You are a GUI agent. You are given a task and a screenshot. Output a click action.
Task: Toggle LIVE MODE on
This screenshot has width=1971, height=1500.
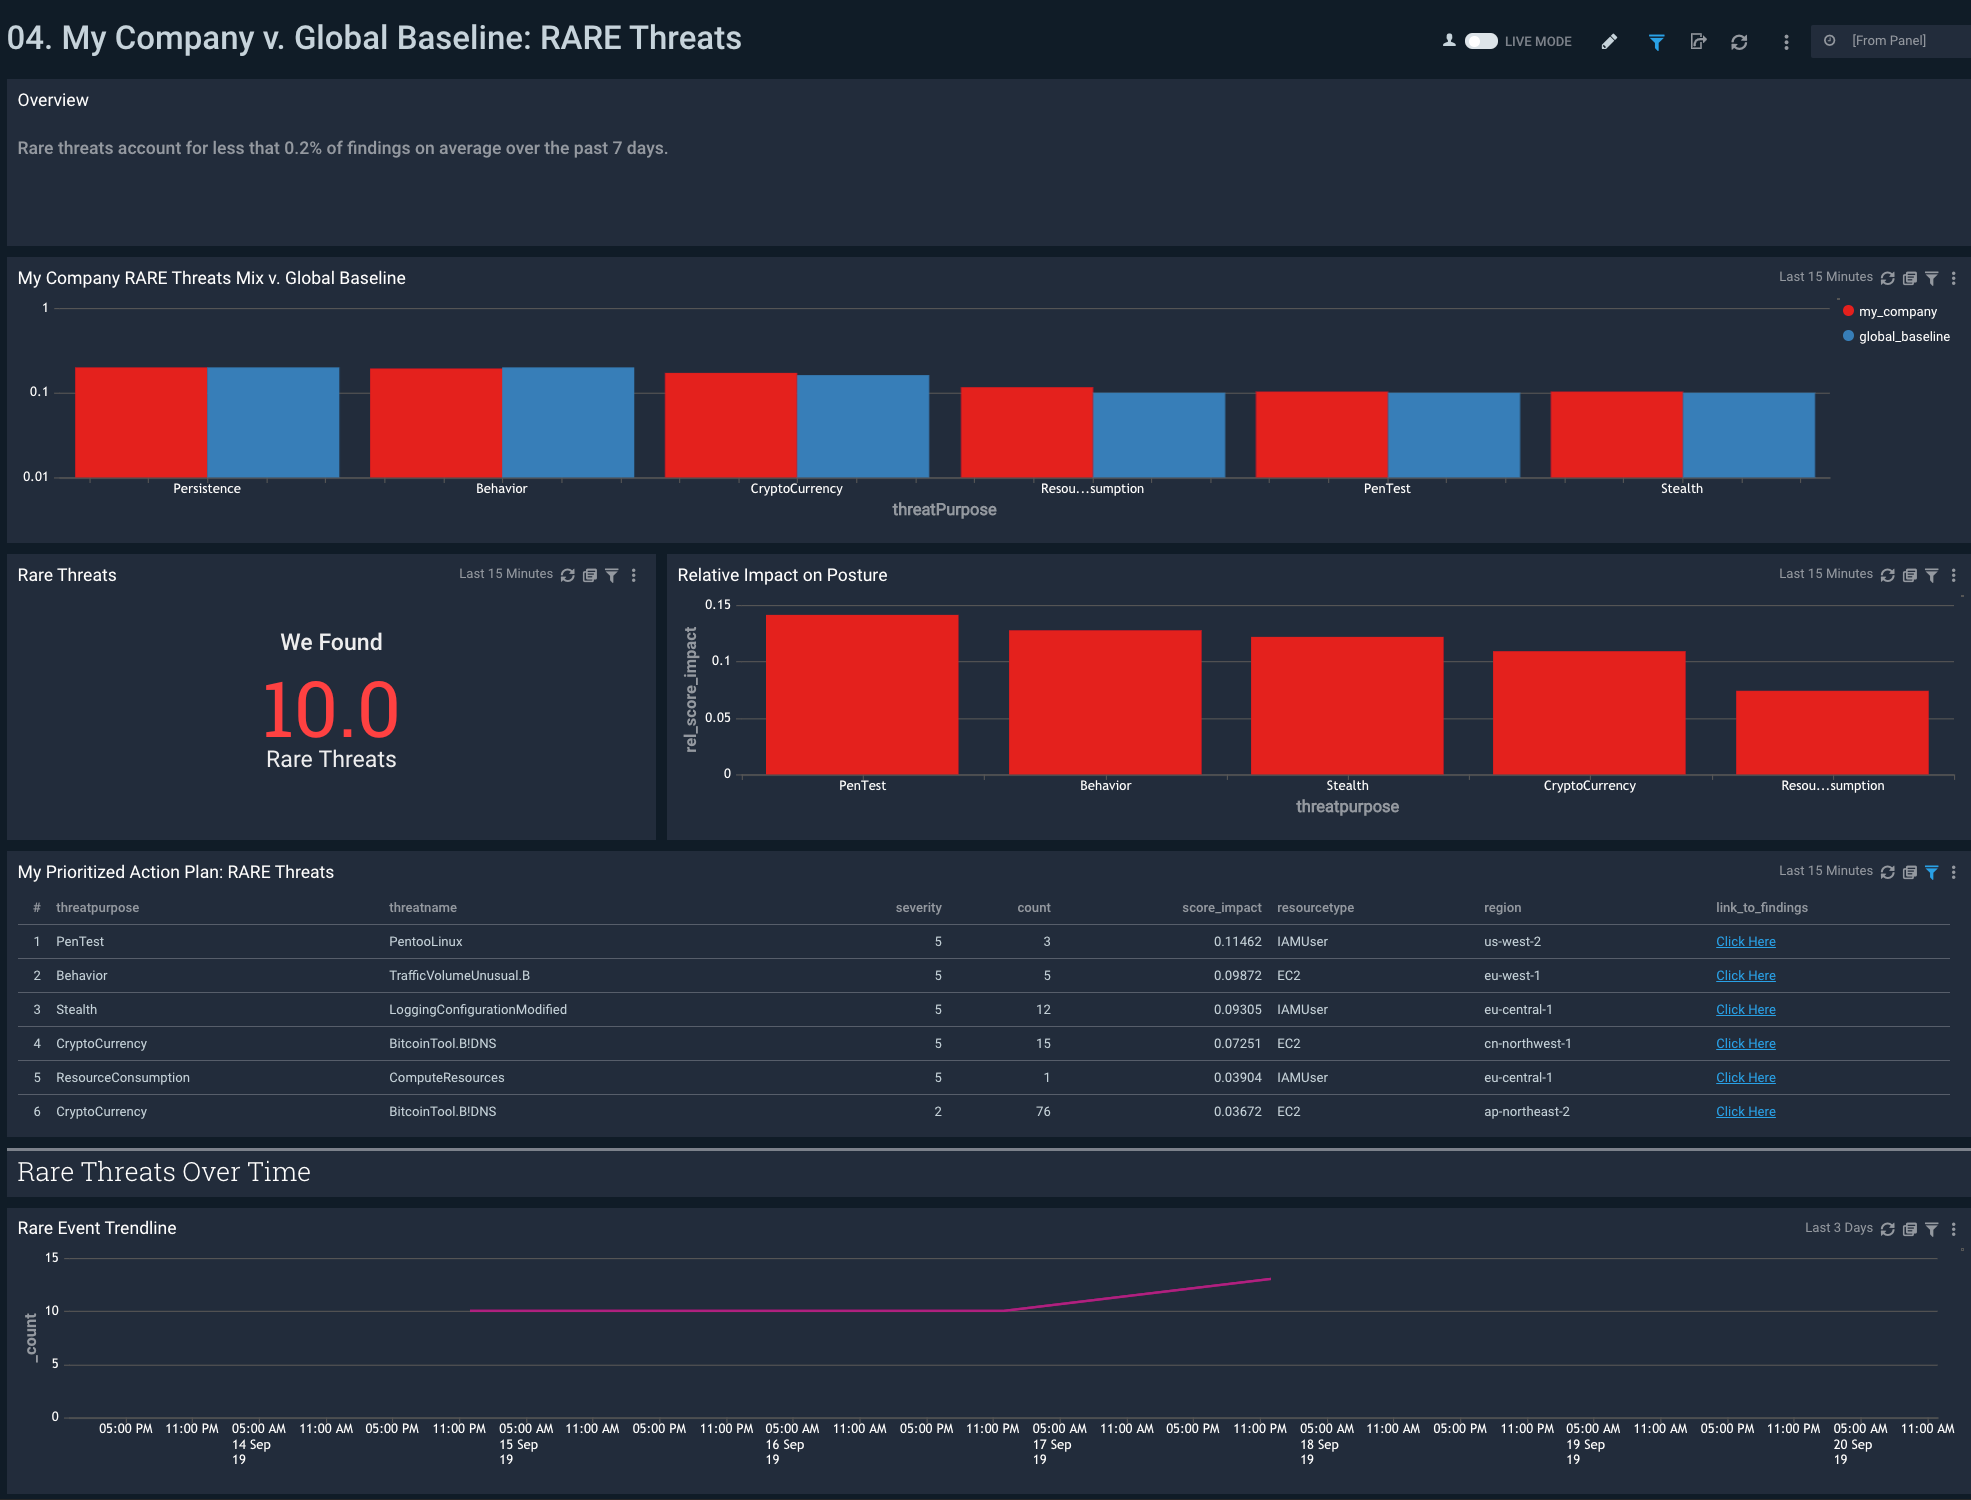click(1480, 41)
